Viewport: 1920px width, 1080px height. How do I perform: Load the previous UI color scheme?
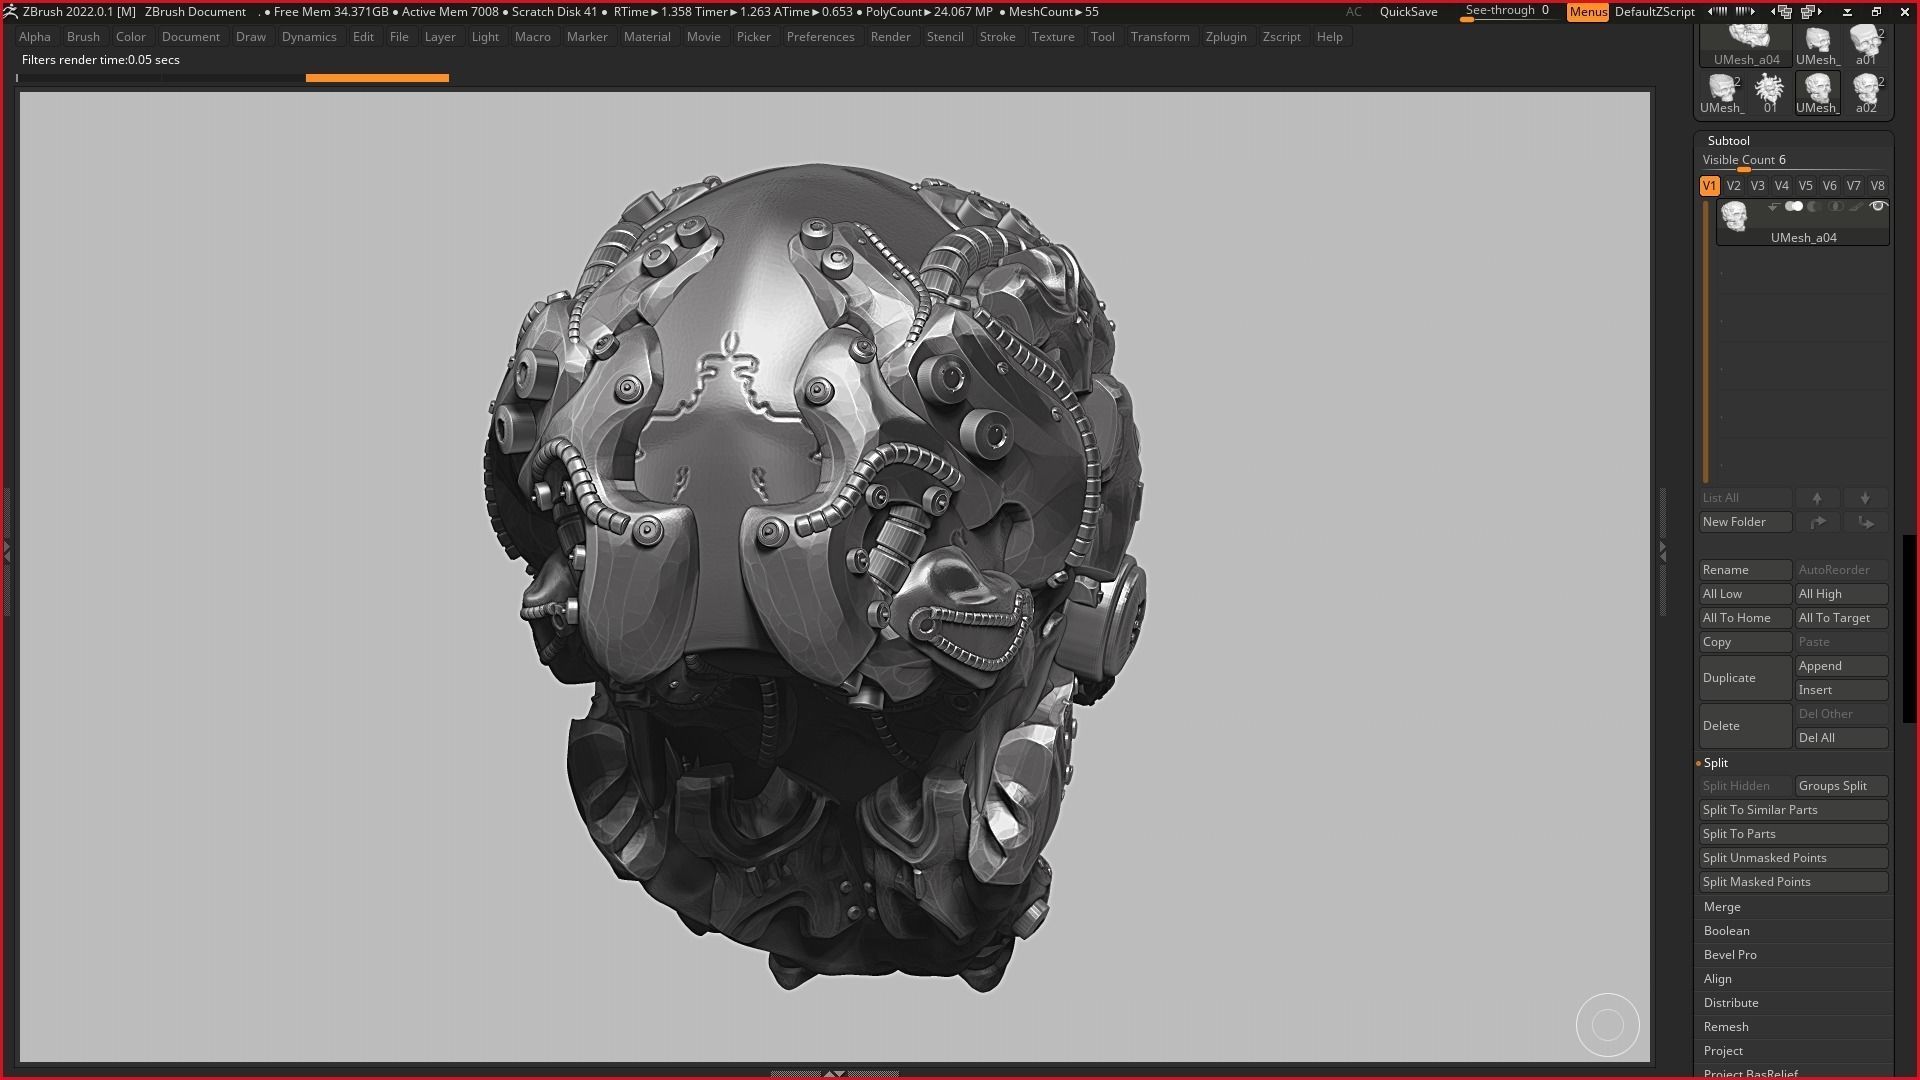pyautogui.click(x=1716, y=12)
